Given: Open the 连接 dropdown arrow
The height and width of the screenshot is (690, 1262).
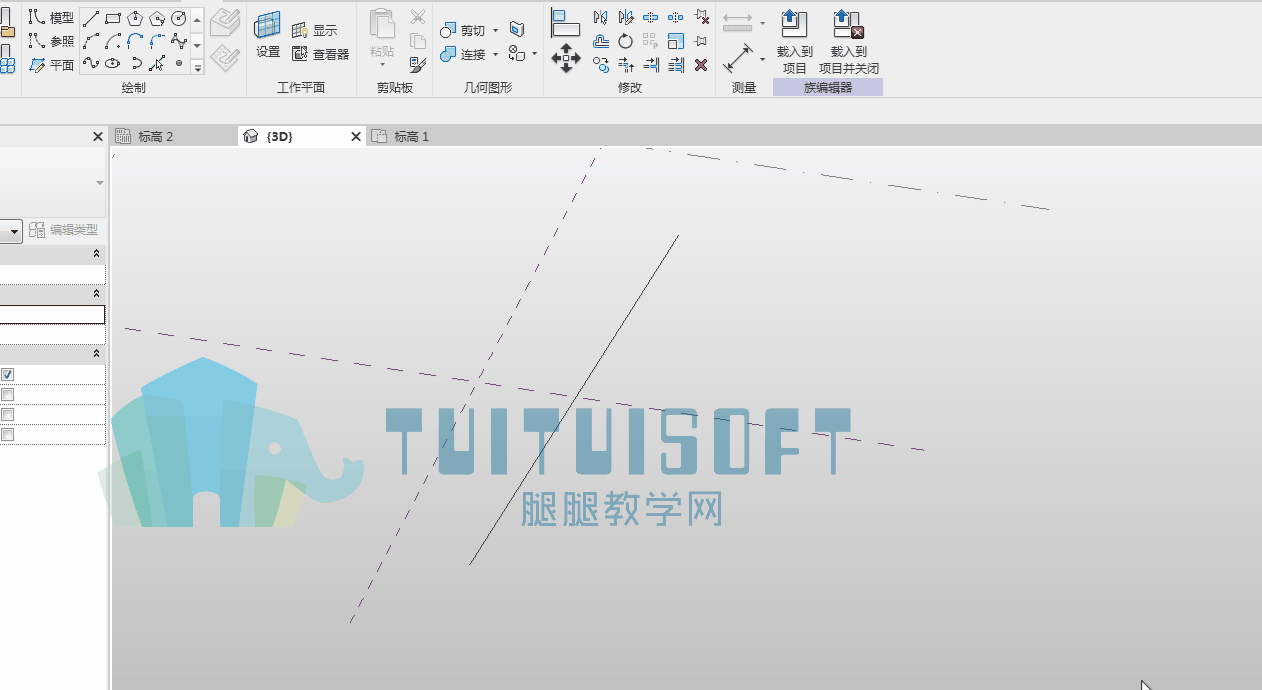Looking at the screenshot, I should 495,54.
